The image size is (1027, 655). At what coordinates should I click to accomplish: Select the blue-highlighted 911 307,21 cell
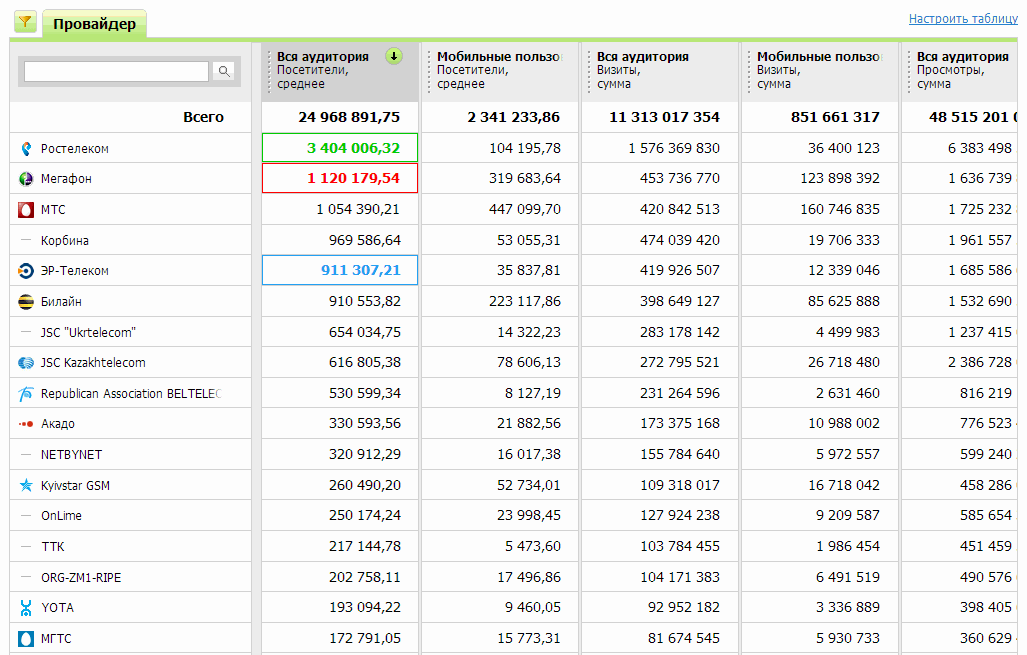click(x=340, y=270)
